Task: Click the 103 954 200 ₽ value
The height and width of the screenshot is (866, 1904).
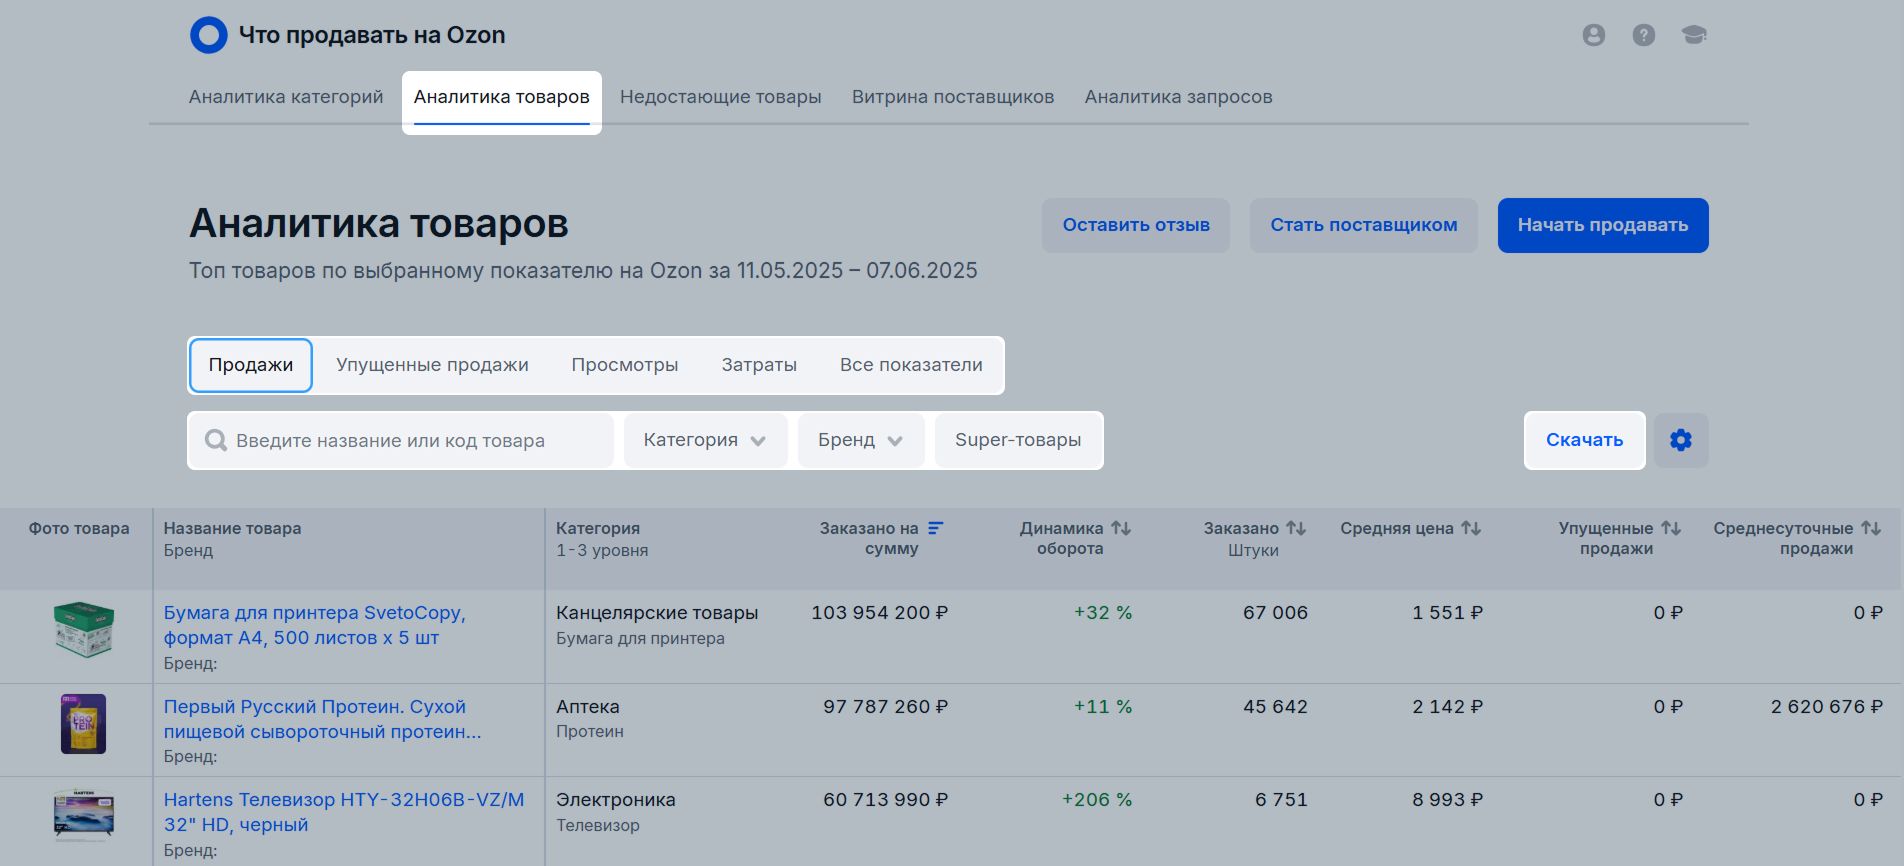Action: 880,613
